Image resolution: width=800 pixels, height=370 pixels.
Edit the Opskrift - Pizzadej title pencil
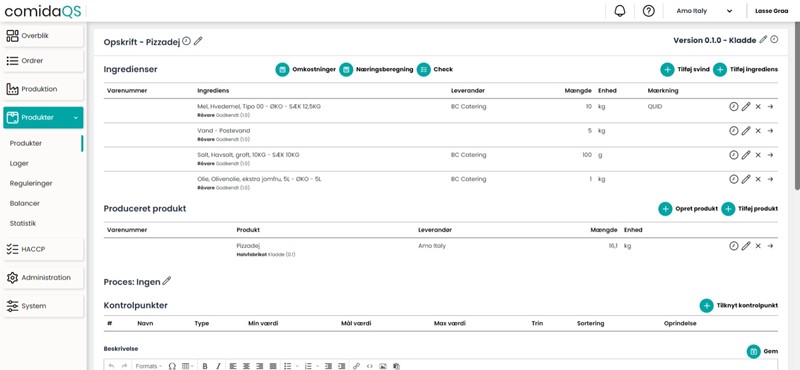point(198,41)
